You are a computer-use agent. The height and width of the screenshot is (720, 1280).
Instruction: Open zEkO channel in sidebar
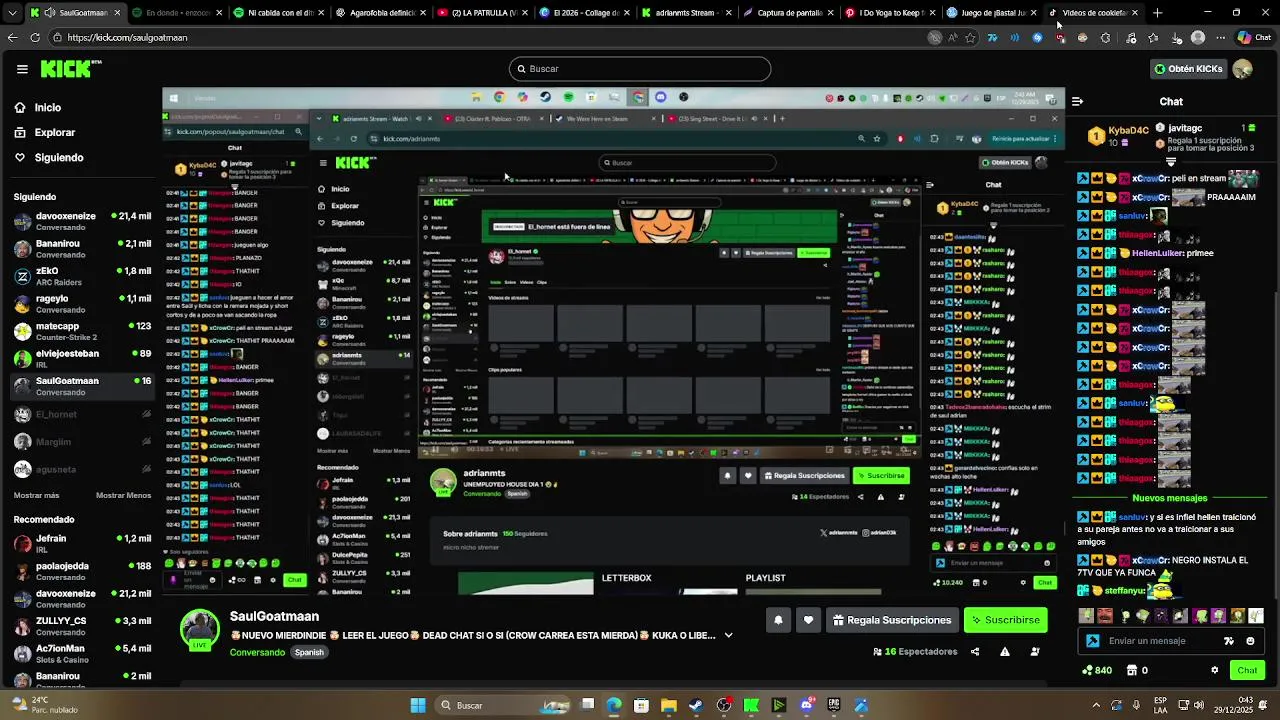click(x=82, y=276)
